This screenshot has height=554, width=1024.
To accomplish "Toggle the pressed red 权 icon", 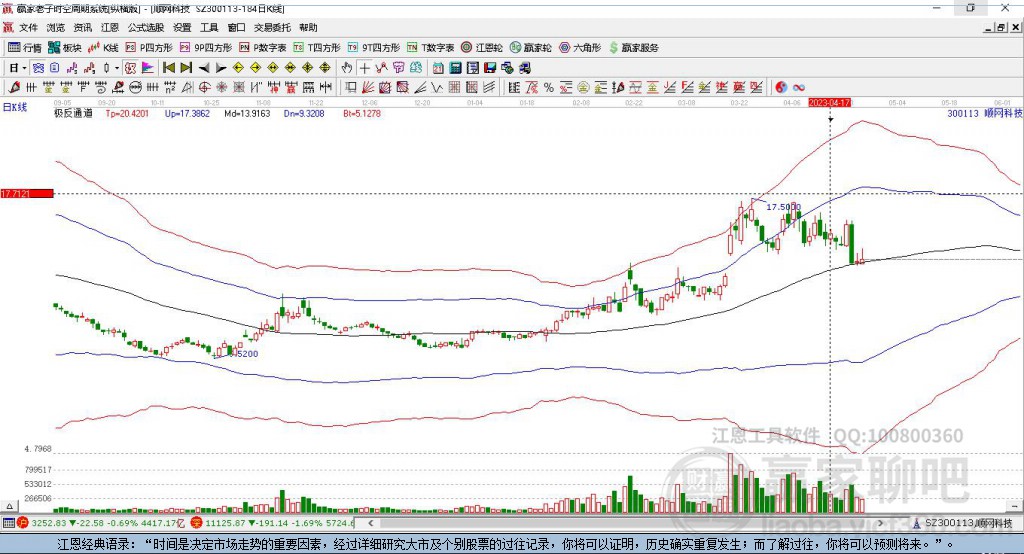I will pos(131,68).
